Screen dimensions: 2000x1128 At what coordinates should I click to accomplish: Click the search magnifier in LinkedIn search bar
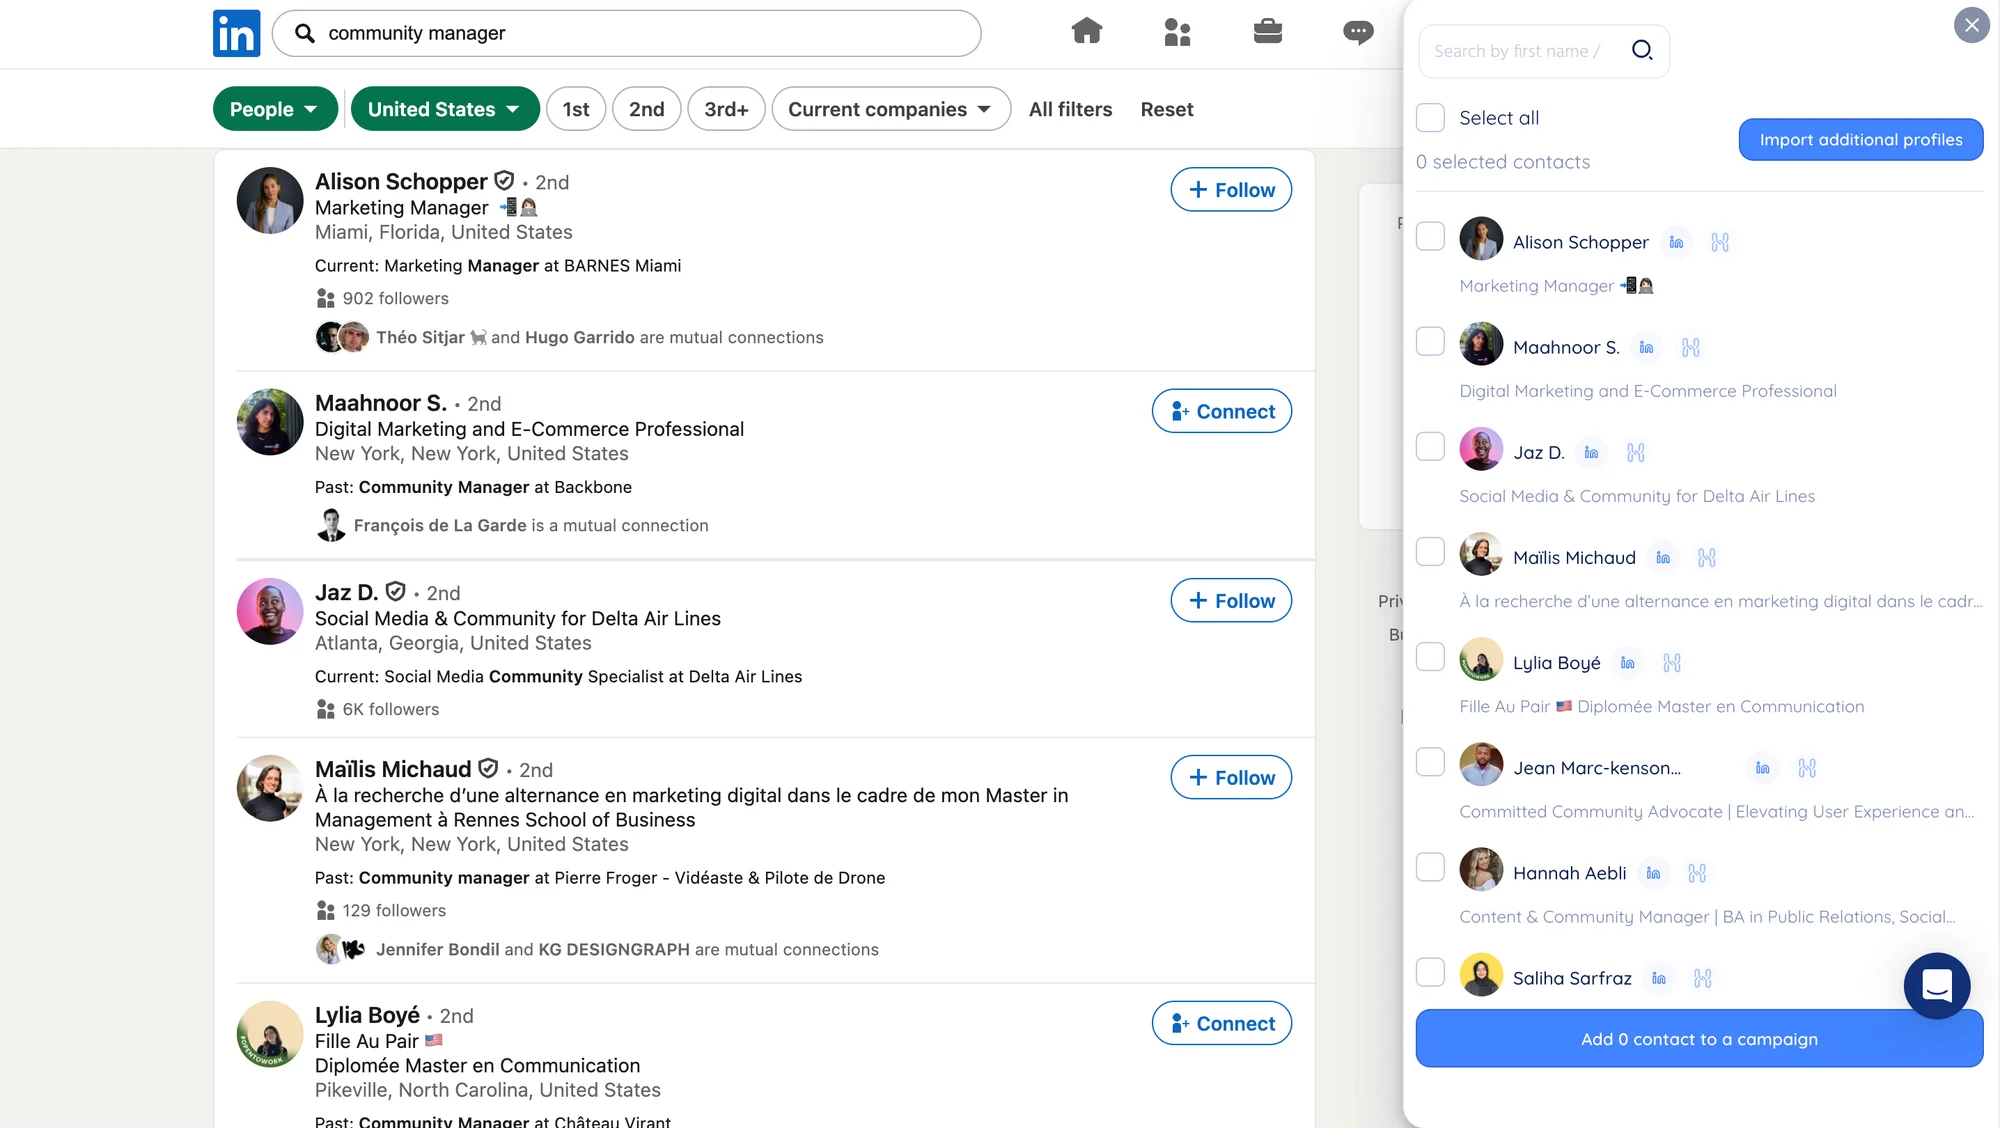pyautogui.click(x=305, y=33)
